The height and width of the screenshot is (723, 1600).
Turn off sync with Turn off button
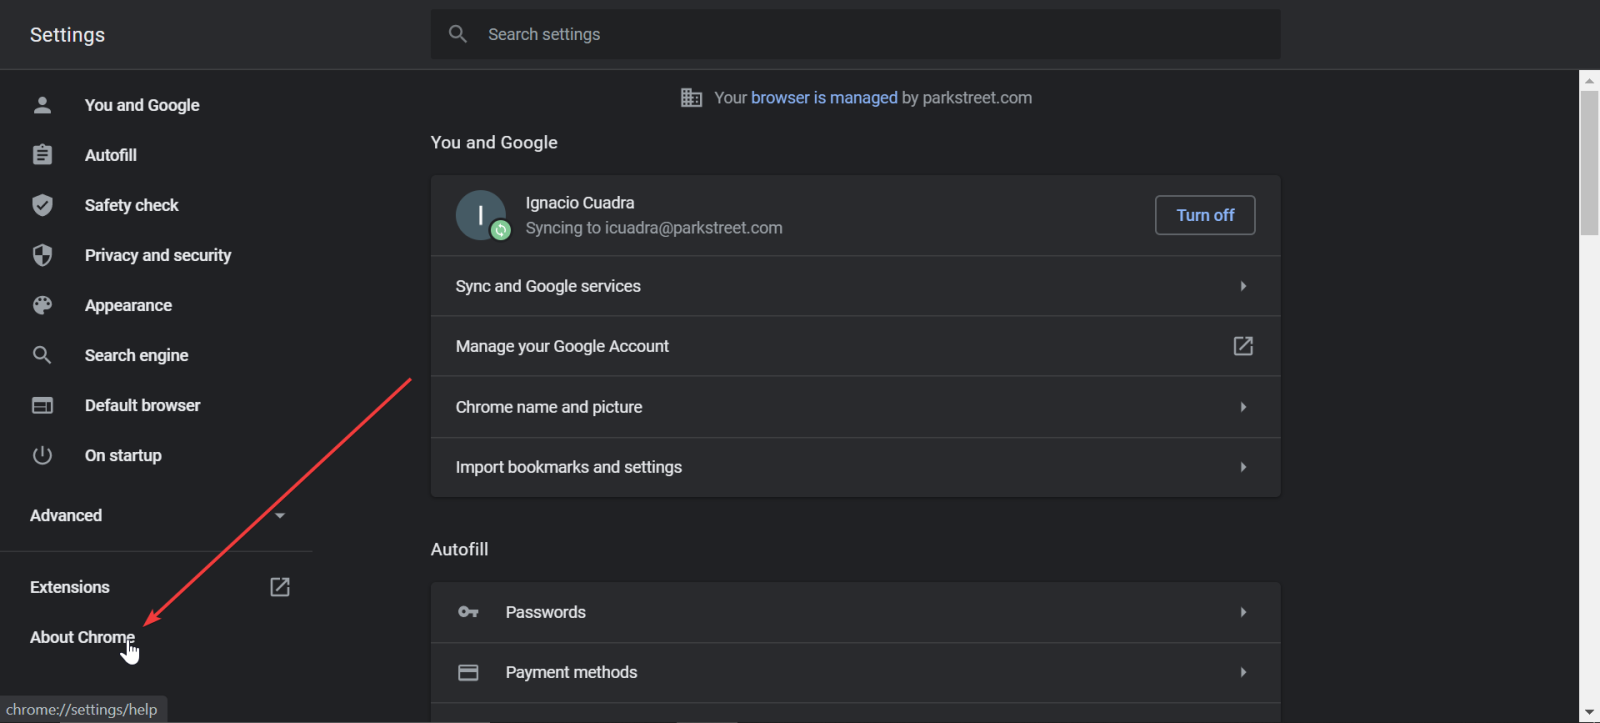click(1205, 215)
